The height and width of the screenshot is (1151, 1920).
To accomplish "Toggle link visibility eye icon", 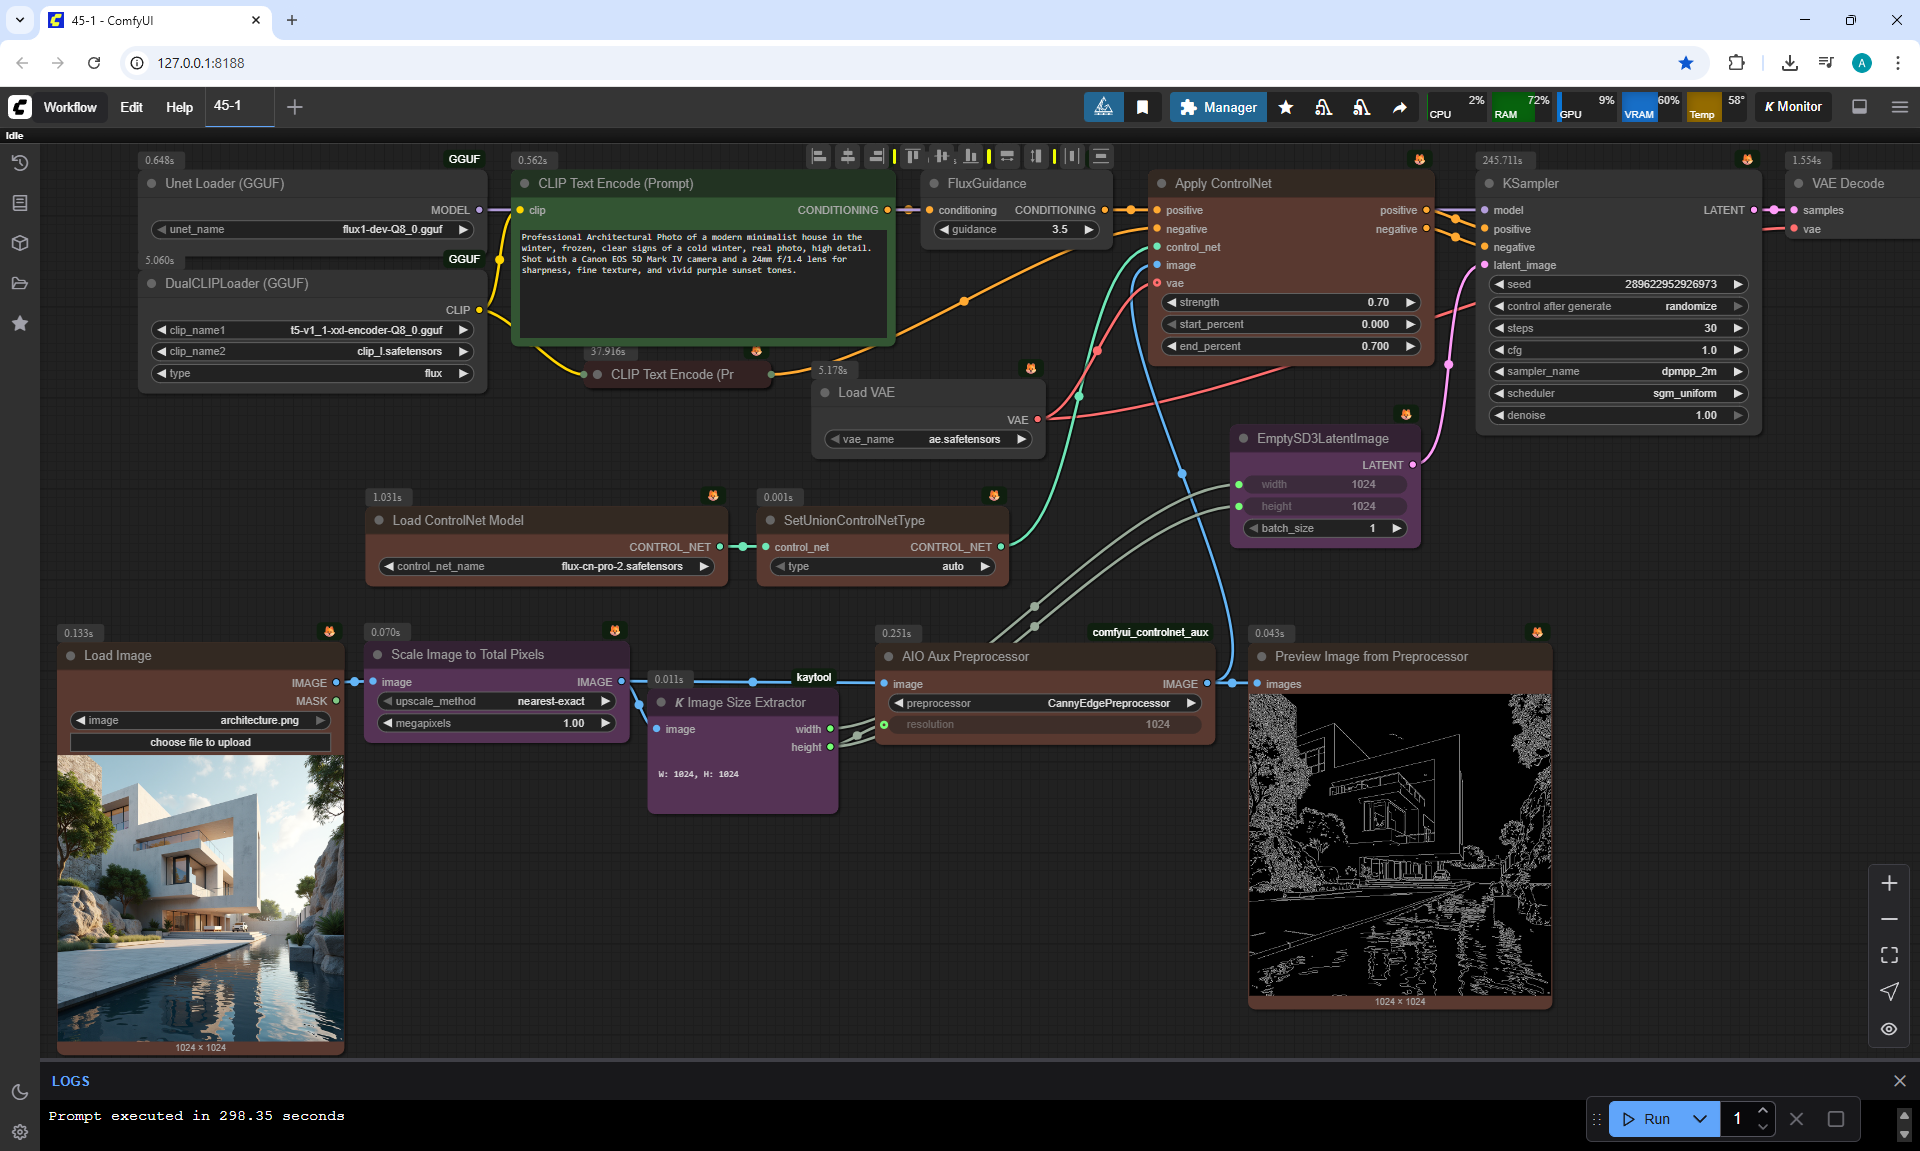I will [x=1888, y=1028].
